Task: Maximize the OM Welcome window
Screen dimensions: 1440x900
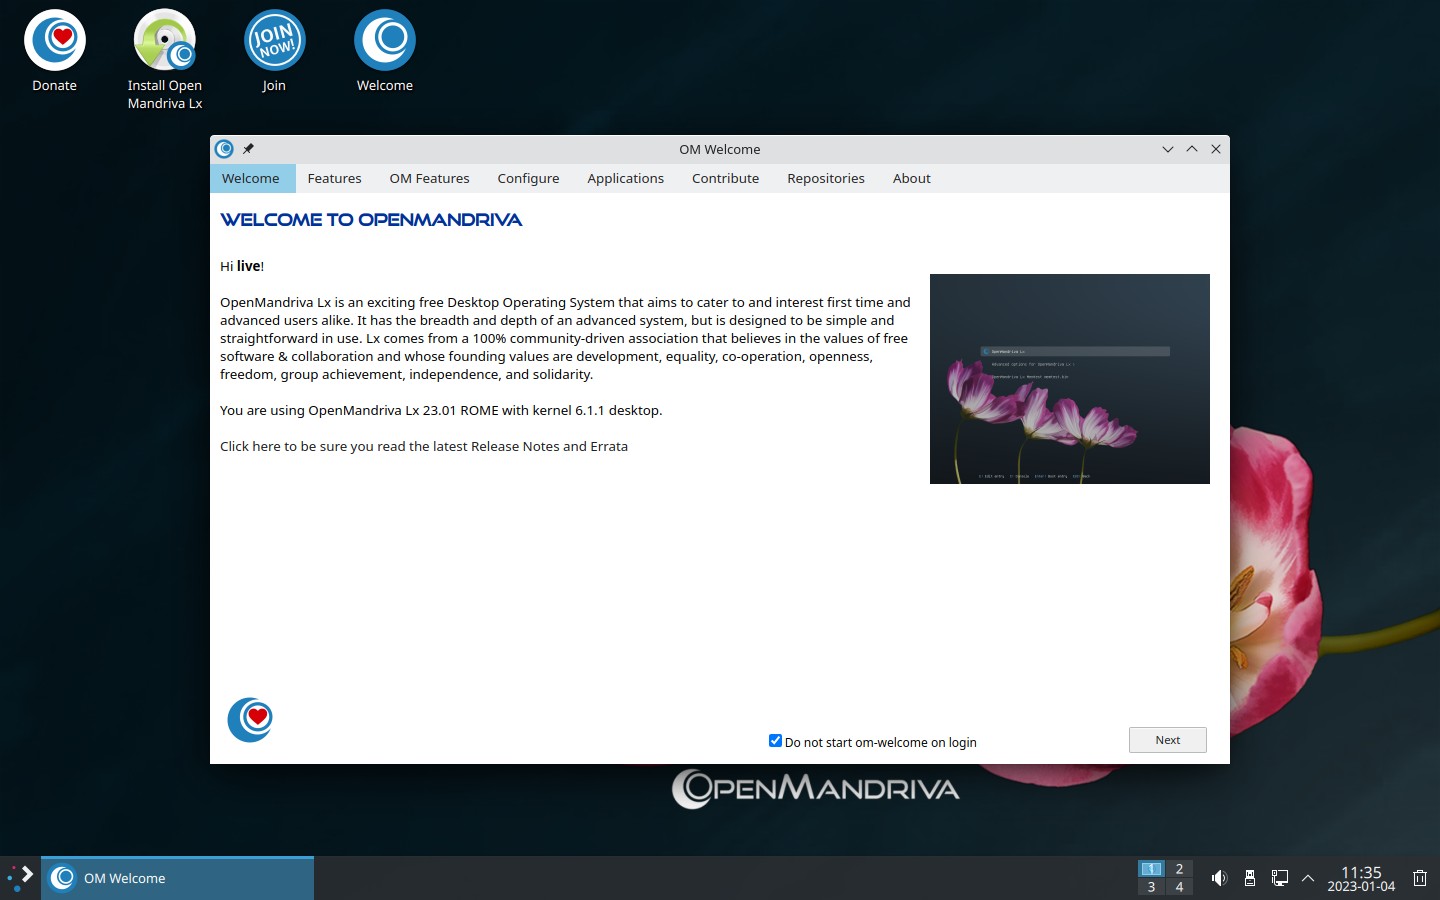Action: 1192,149
